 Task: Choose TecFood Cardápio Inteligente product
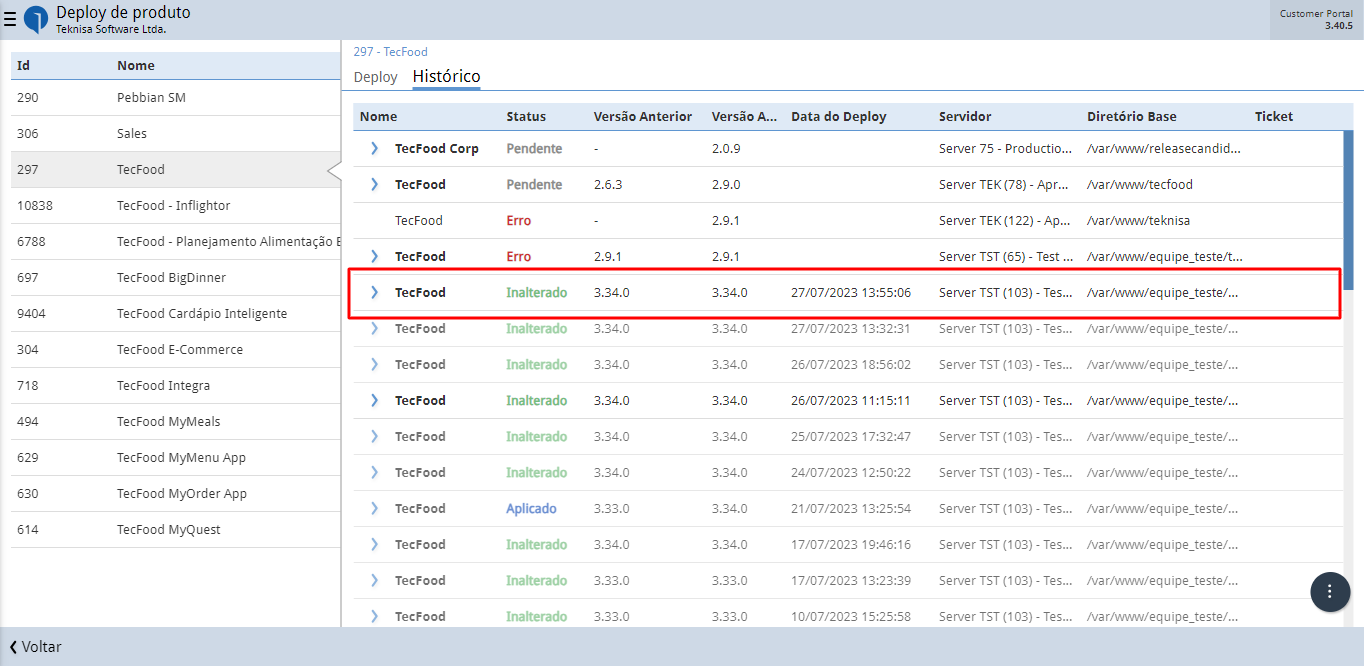(x=176, y=314)
